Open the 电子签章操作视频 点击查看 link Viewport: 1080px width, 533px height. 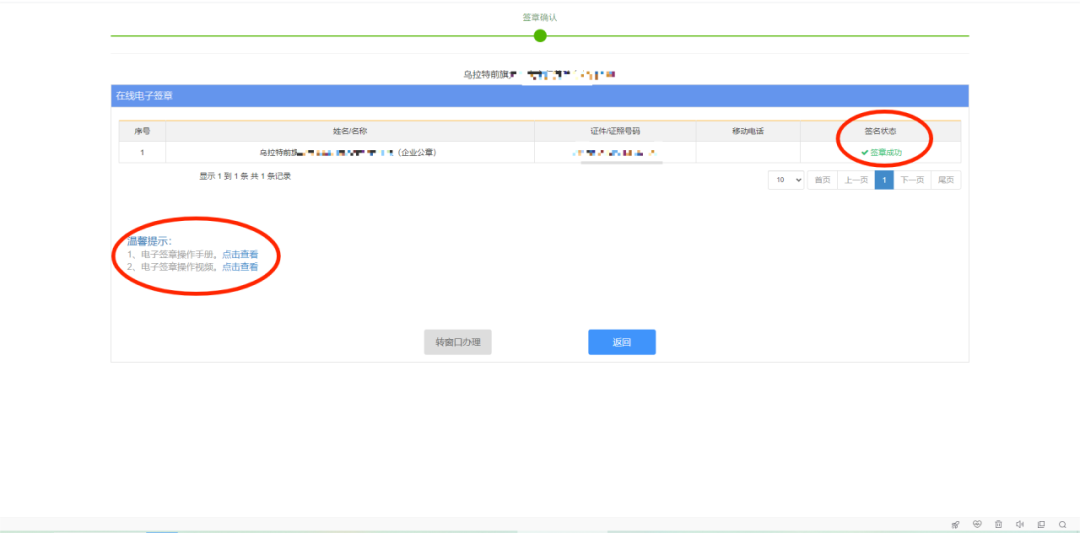pos(240,266)
